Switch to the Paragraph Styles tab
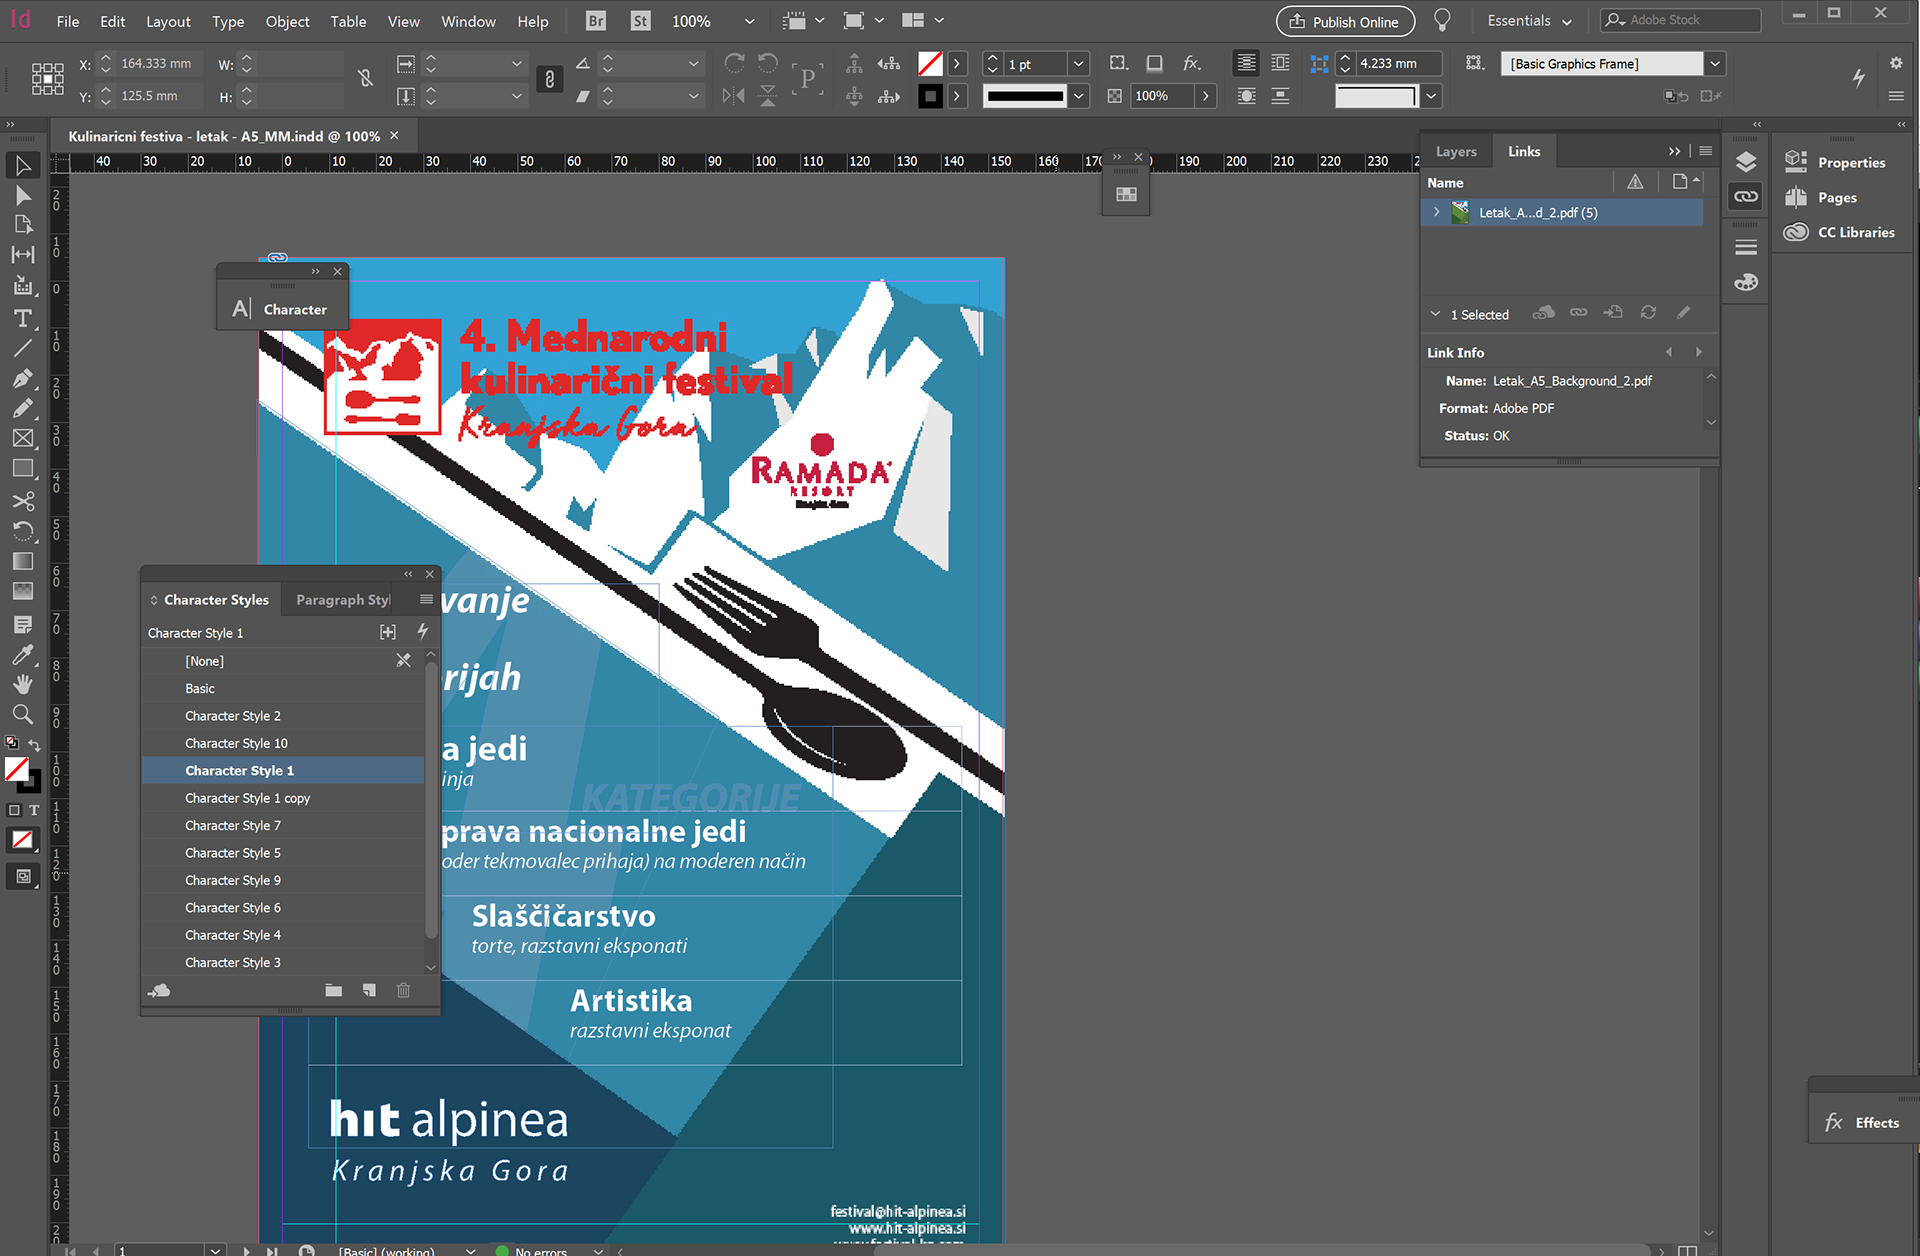This screenshot has height=1256, width=1920. 343,600
